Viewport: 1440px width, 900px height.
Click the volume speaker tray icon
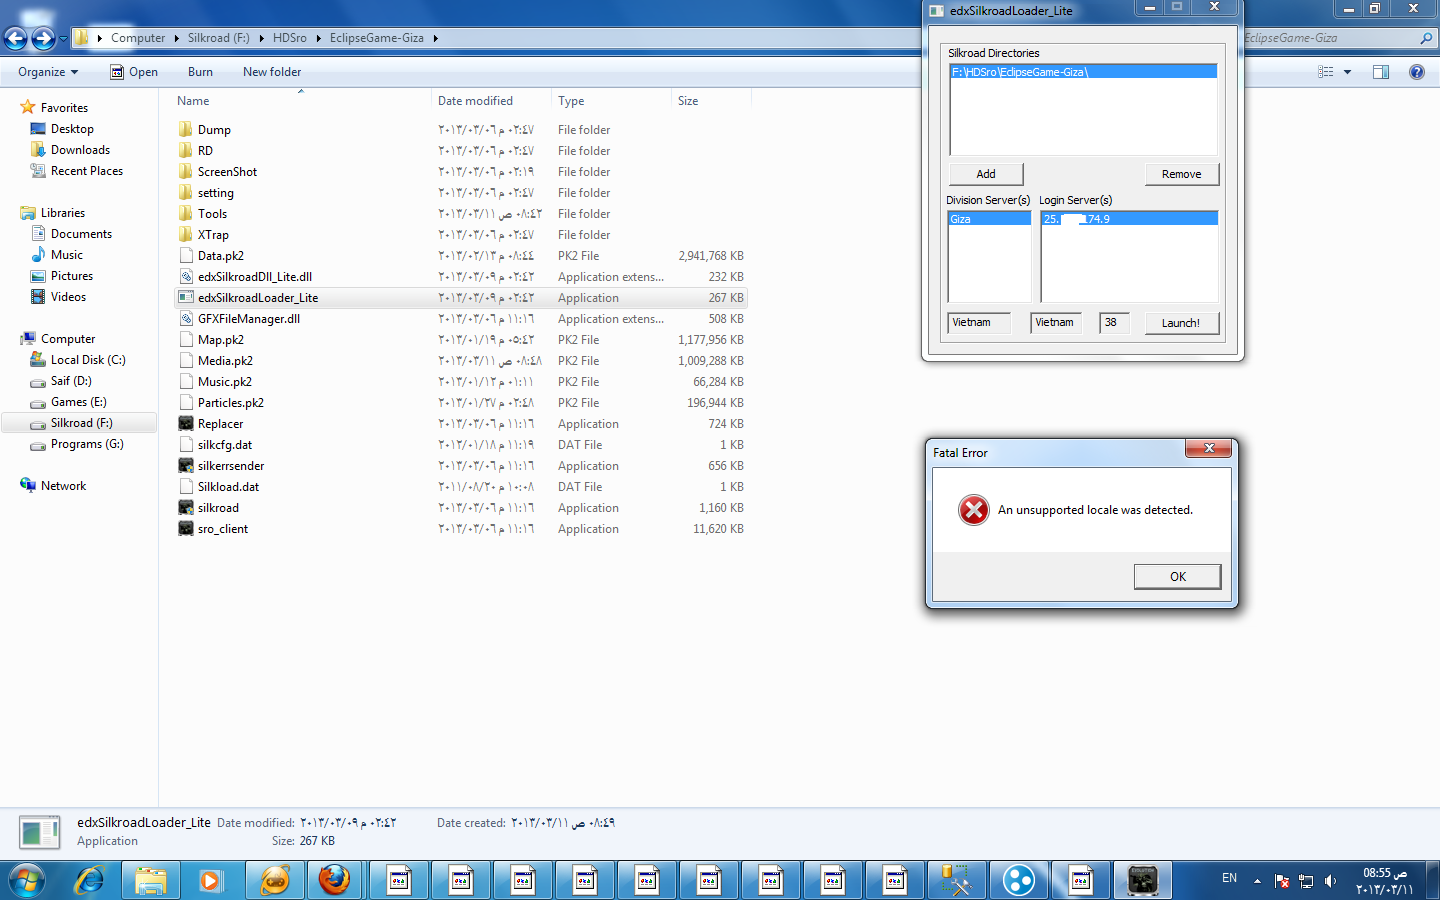pyautogui.click(x=1330, y=881)
